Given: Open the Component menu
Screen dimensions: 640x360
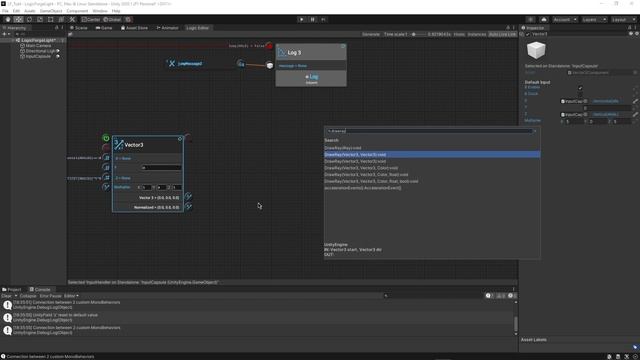Looking at the screenshot, I should point(77,11).
